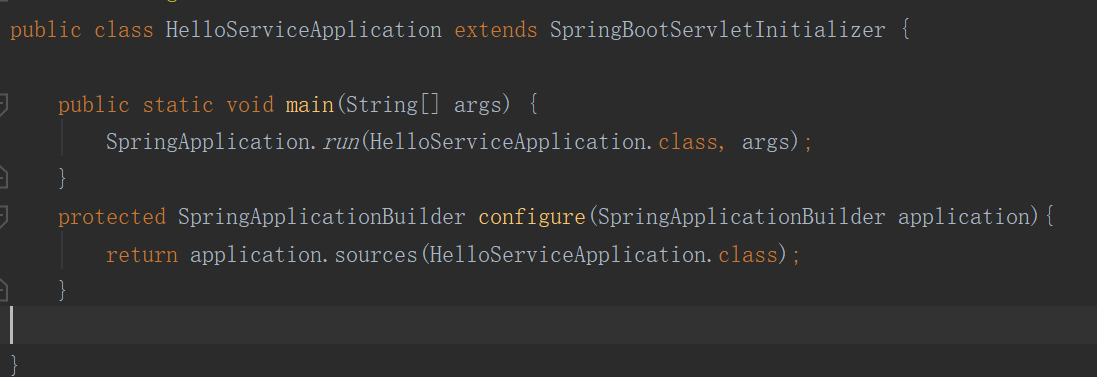This screenshot has width=1097, height=377.
Task: Click the configure method name
Action: pyautogui.click(x=532, y=217)
